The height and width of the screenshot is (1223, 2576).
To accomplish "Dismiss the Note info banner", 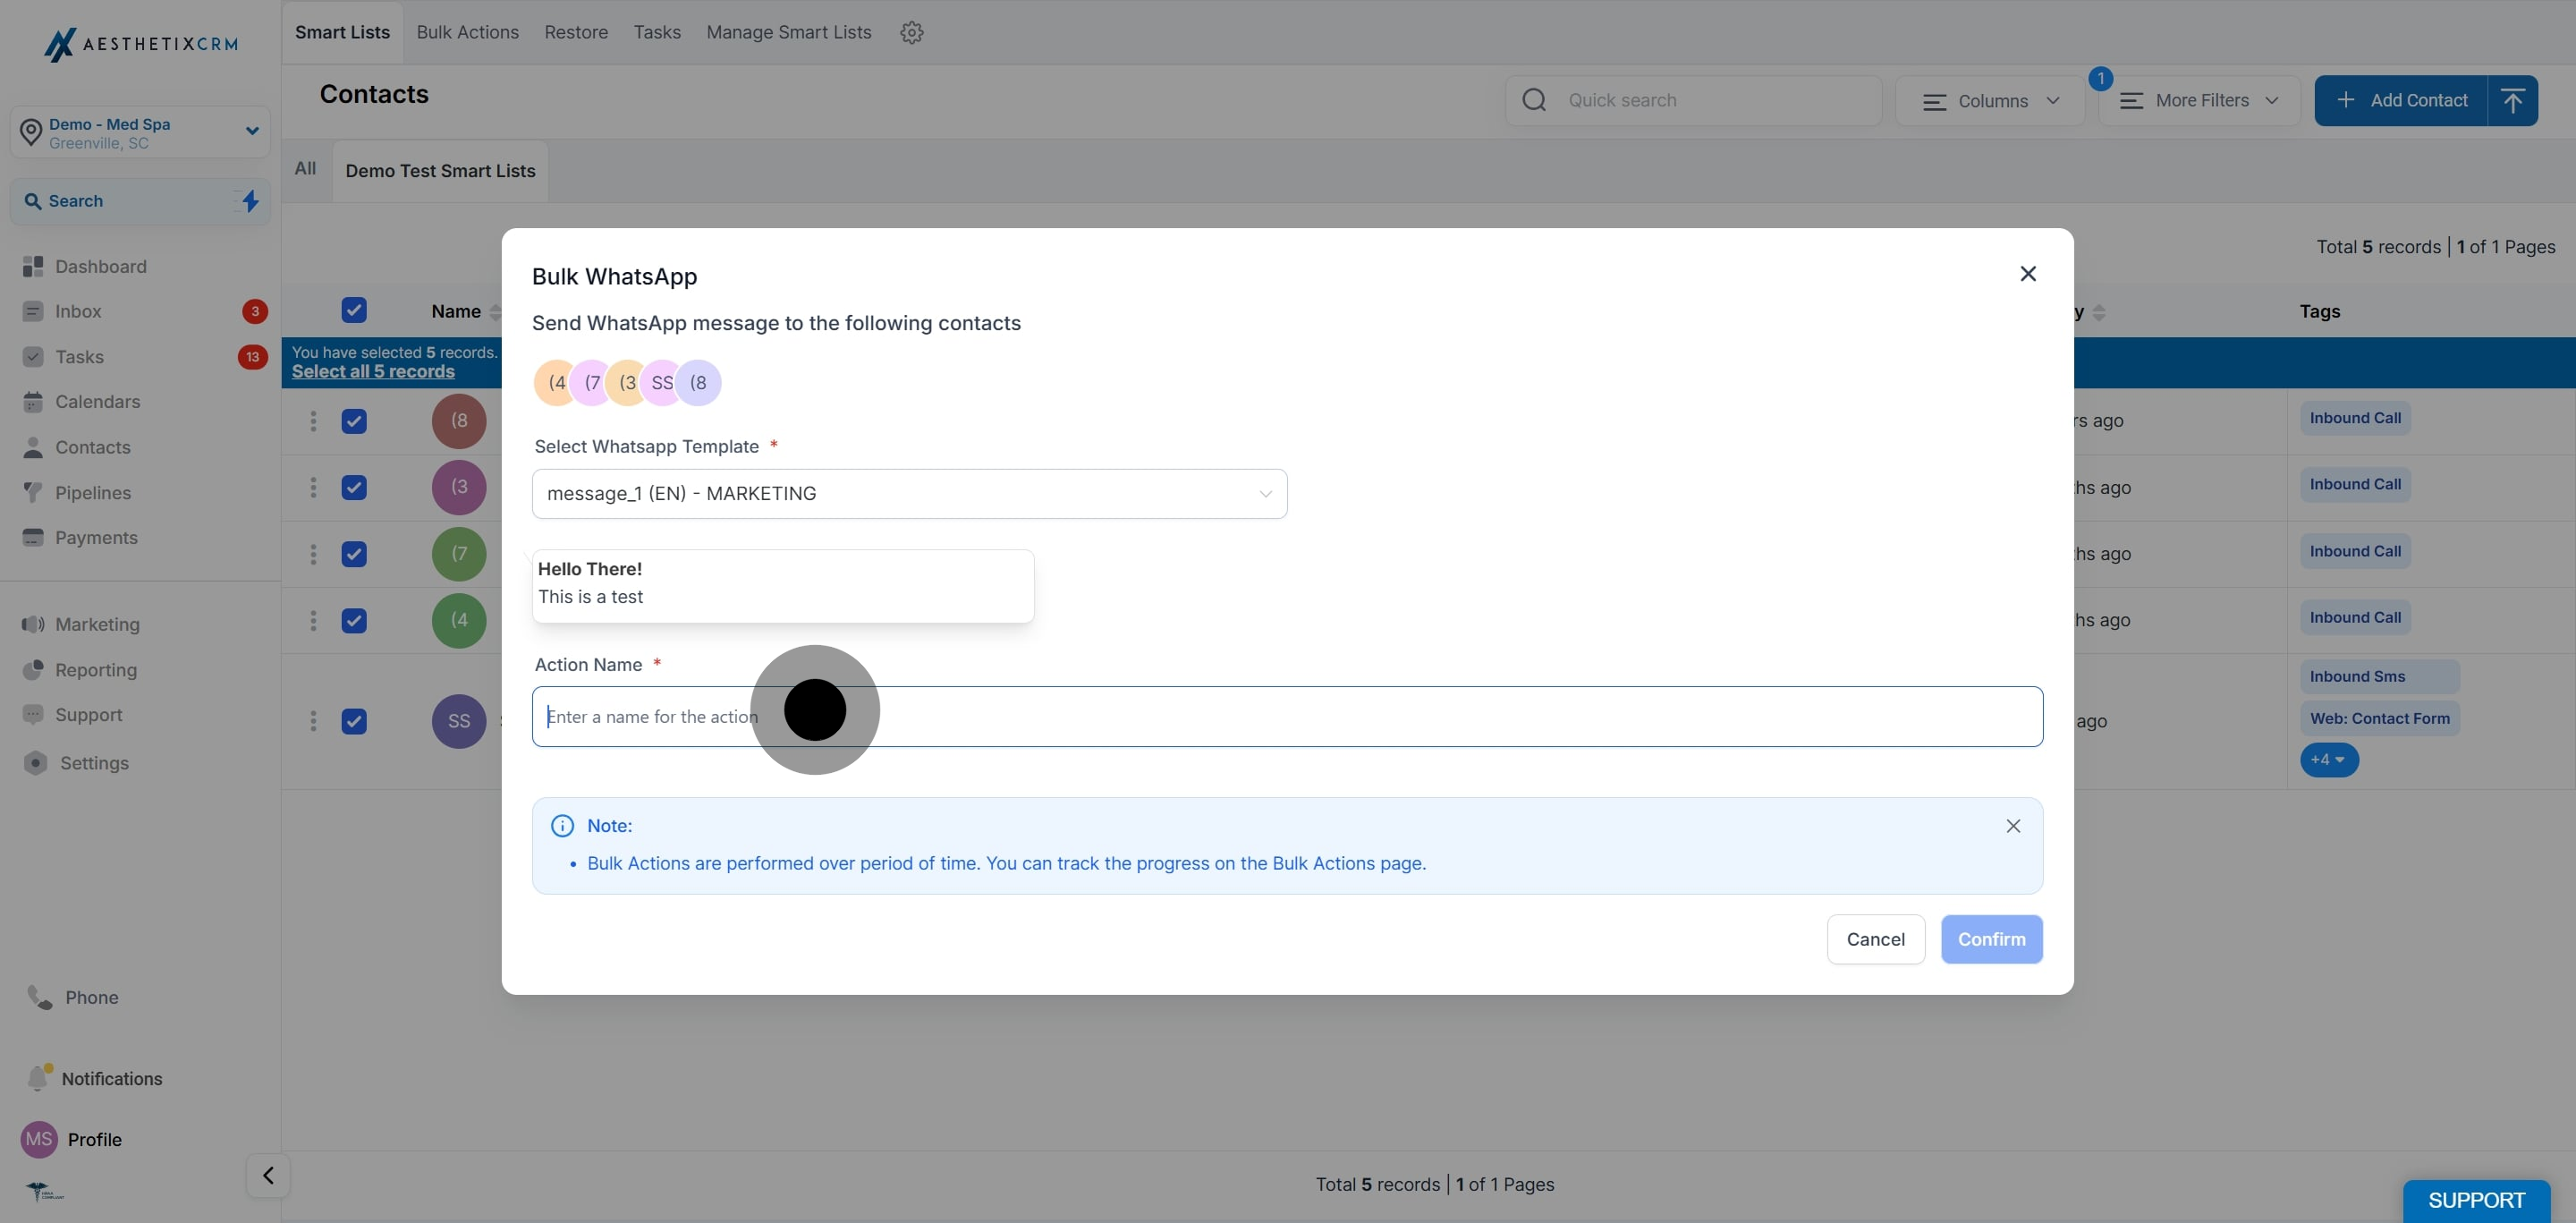I will [2013, 826].
